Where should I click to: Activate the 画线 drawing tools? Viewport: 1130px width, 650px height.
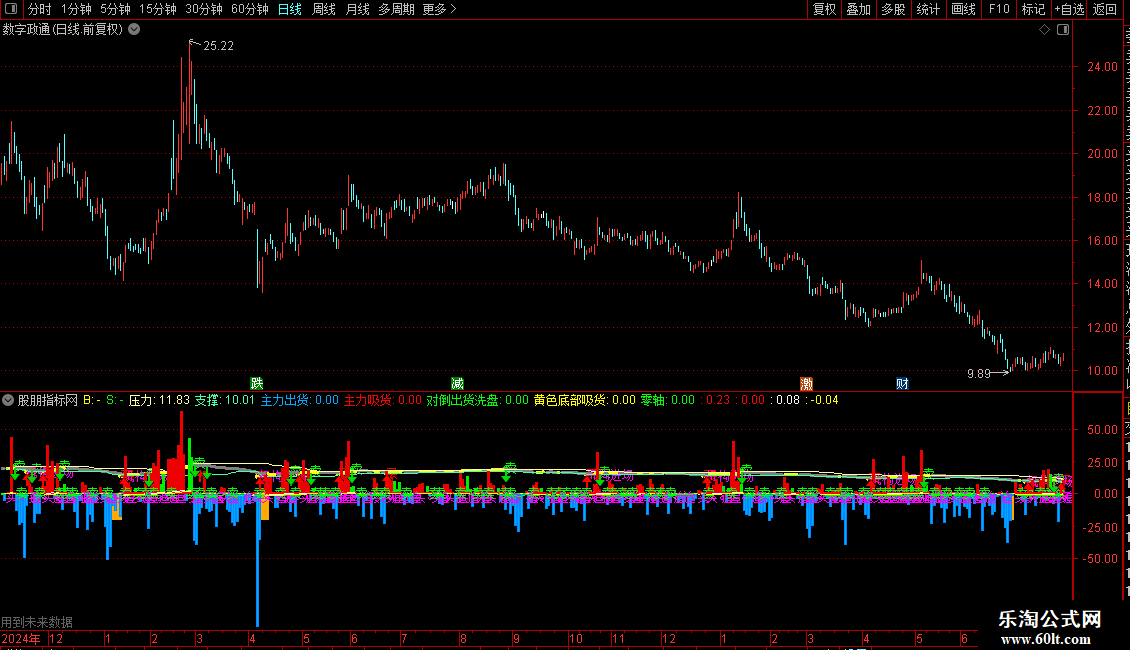pos(963,9)
